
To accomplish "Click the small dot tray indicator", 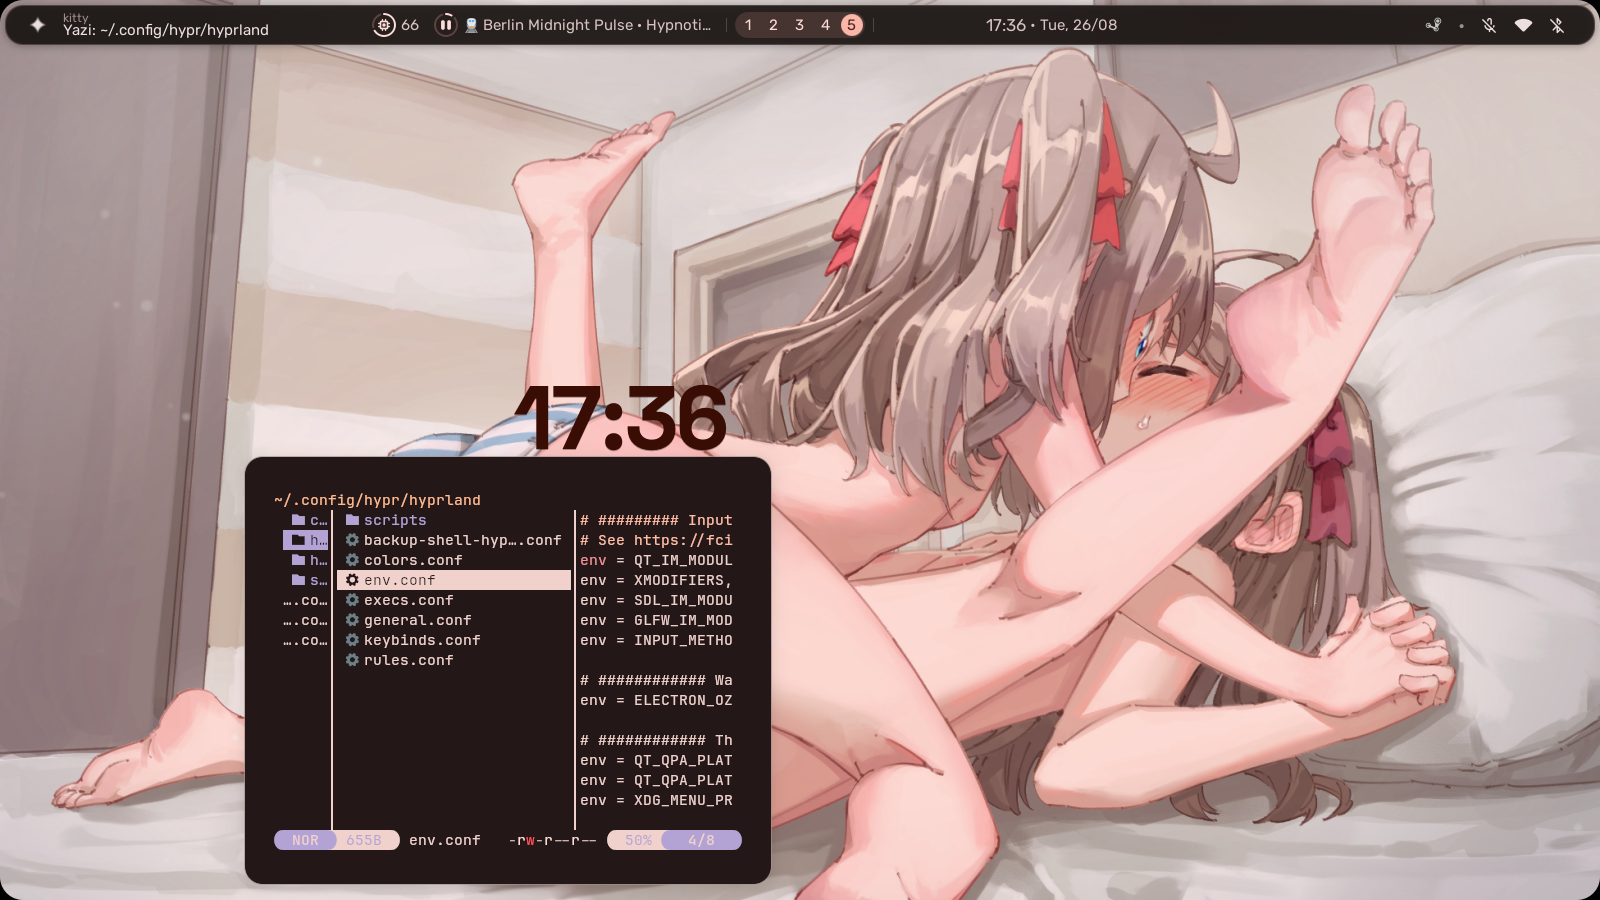I will tap(1461, 26).
